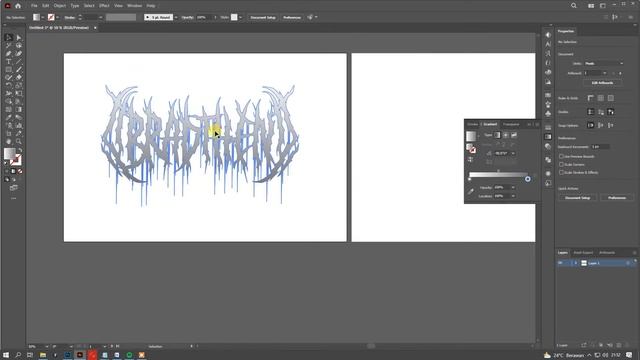Viewport: 640px width, 360px height.
Task: Open Arrange Documents icon in top bar
Action: click(591, 6)
